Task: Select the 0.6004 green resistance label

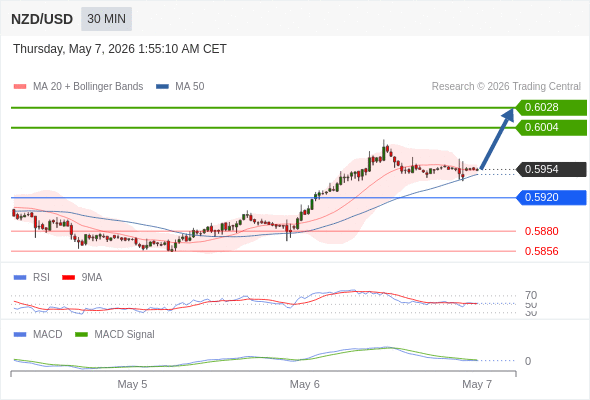Action: click(551, 128)
